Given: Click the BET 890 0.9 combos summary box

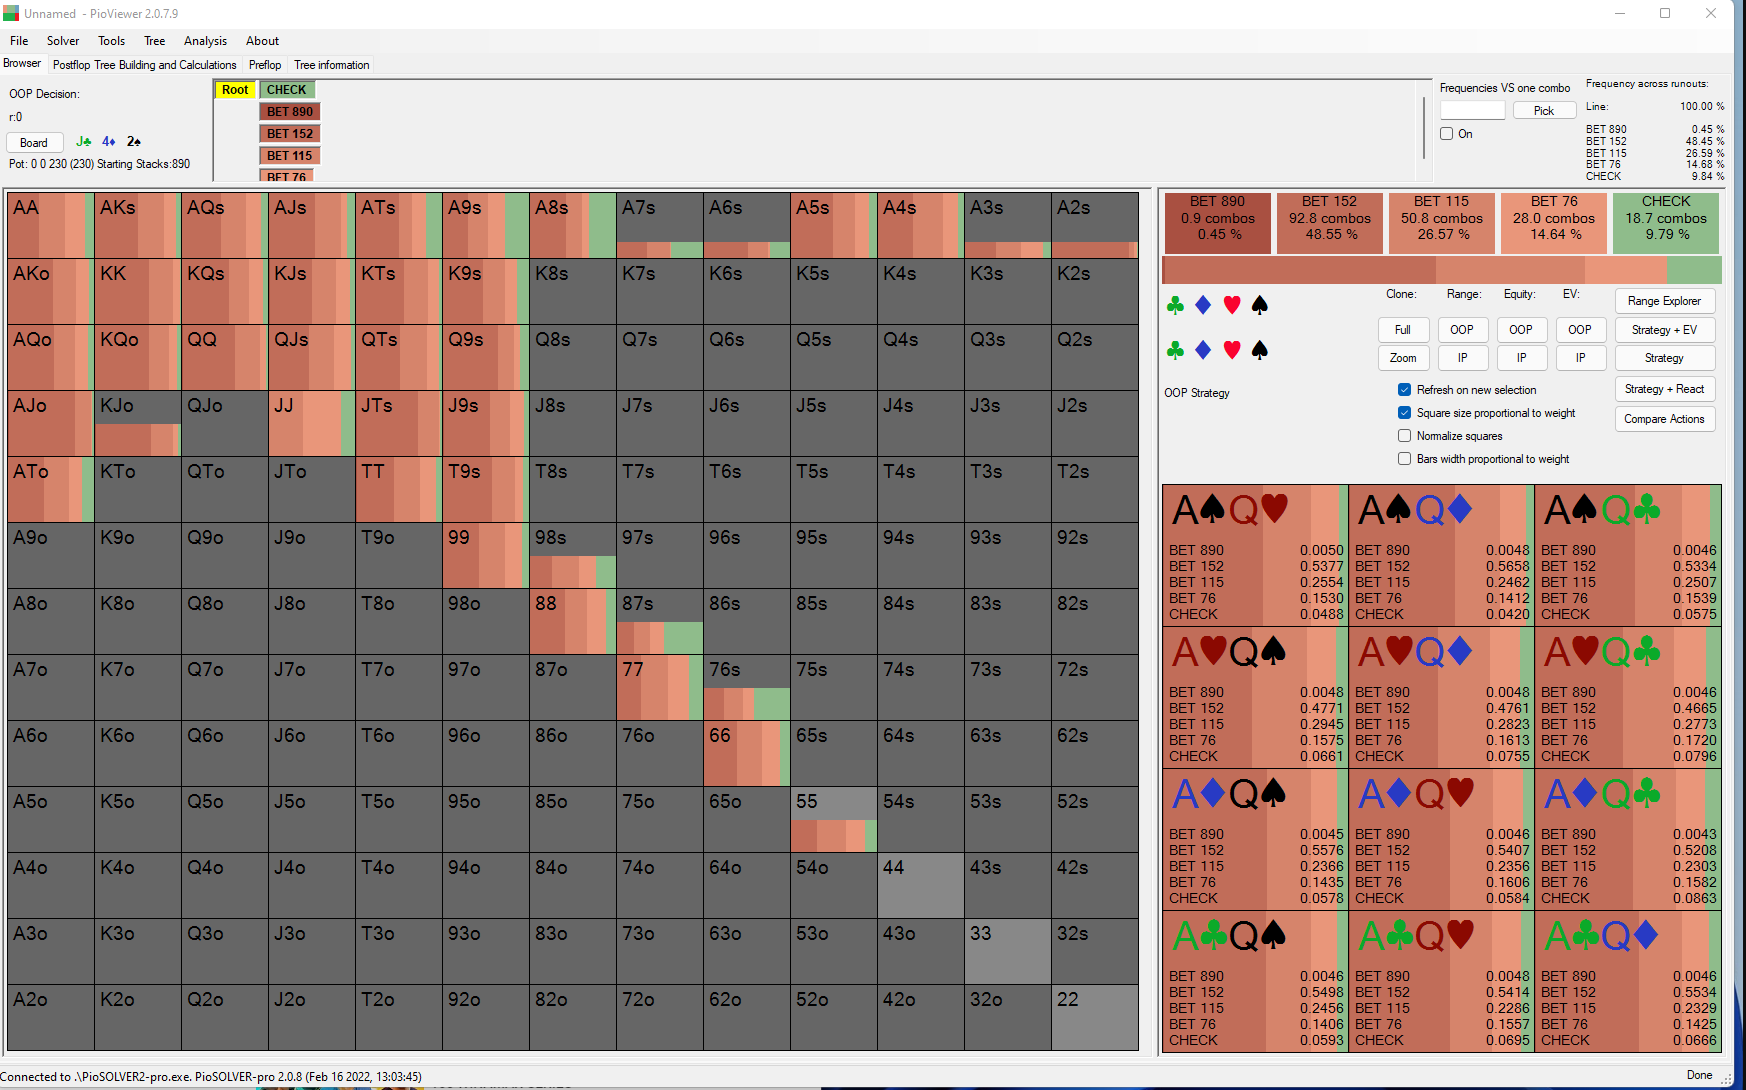Looking at the screenshot, I should point(1218,224).
